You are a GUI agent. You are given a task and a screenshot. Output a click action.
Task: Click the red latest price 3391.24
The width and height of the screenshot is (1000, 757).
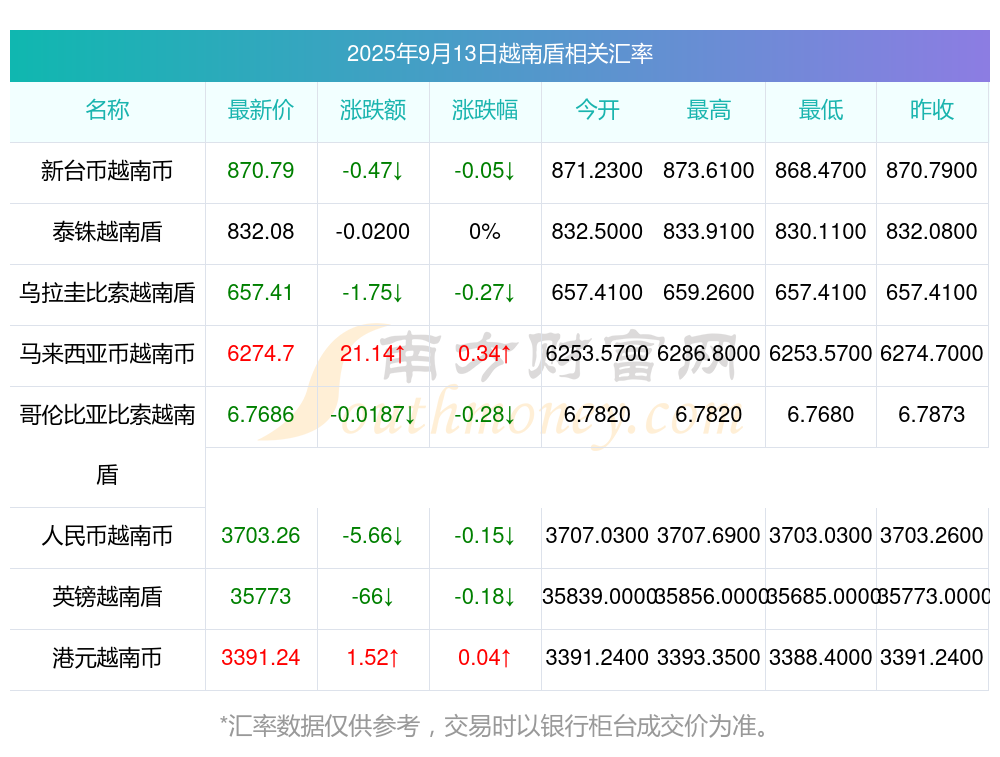click(x=261, y=658)
